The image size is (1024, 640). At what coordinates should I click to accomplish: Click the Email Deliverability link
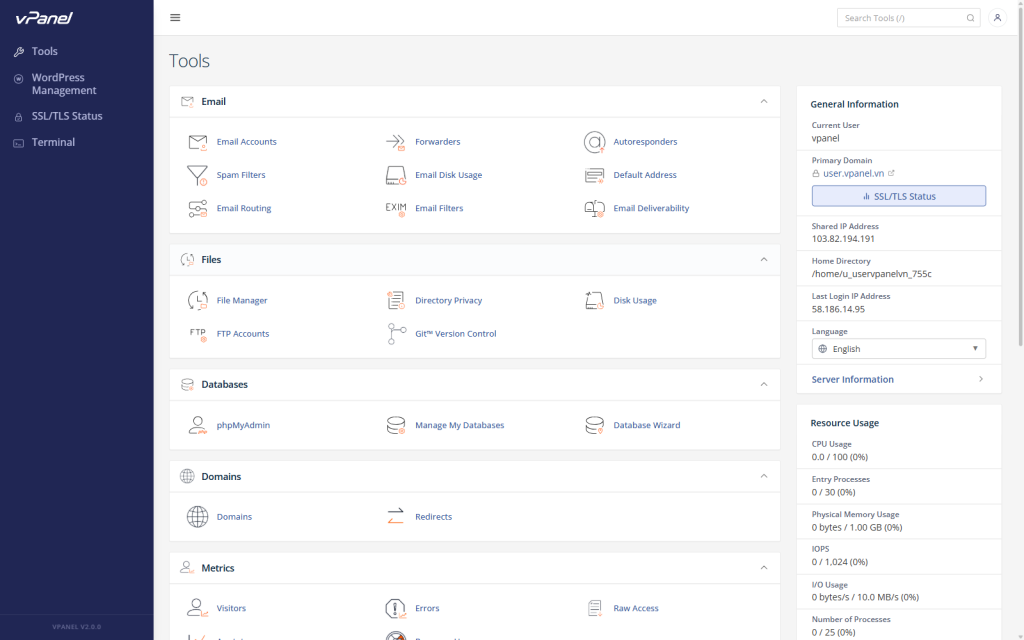coord(651,208)
